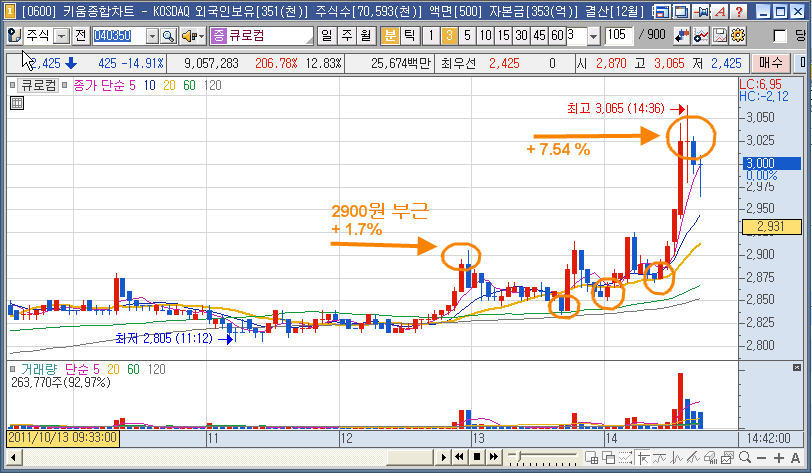Open the 주식 market type dropdown
Viewport: 812px width, 473px height.
pyautogui.click(x=62, y=36)
